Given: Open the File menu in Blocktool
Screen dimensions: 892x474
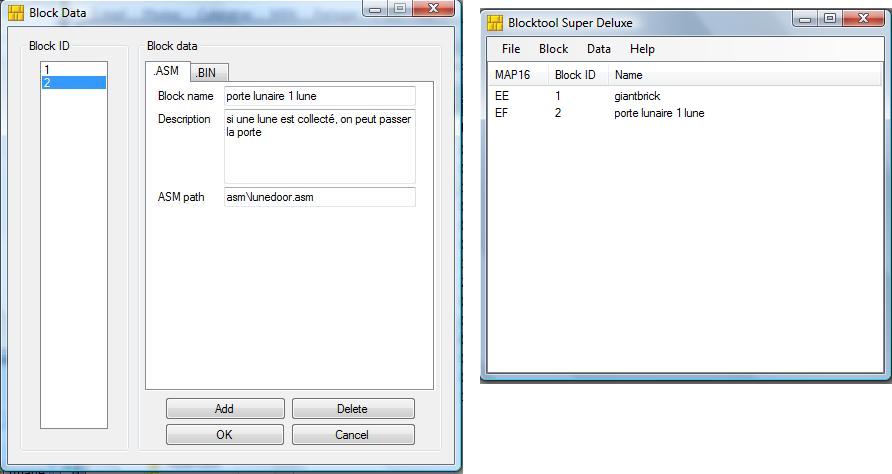Looking at the screenshot, I should pos(511,49).
